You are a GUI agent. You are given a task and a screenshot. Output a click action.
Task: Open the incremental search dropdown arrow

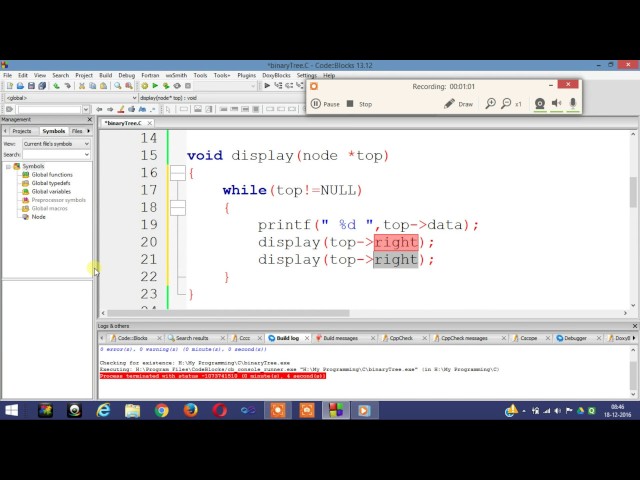(x=86, y=109)
